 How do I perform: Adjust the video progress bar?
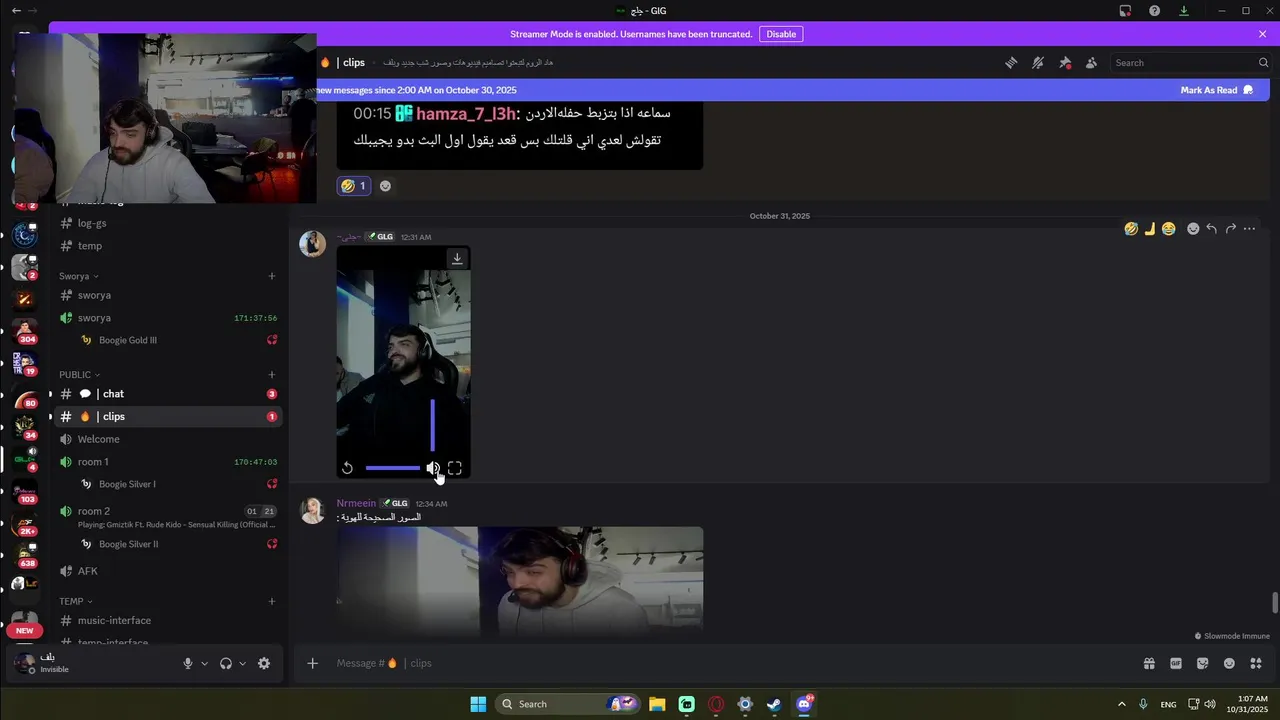click(393, 468)
